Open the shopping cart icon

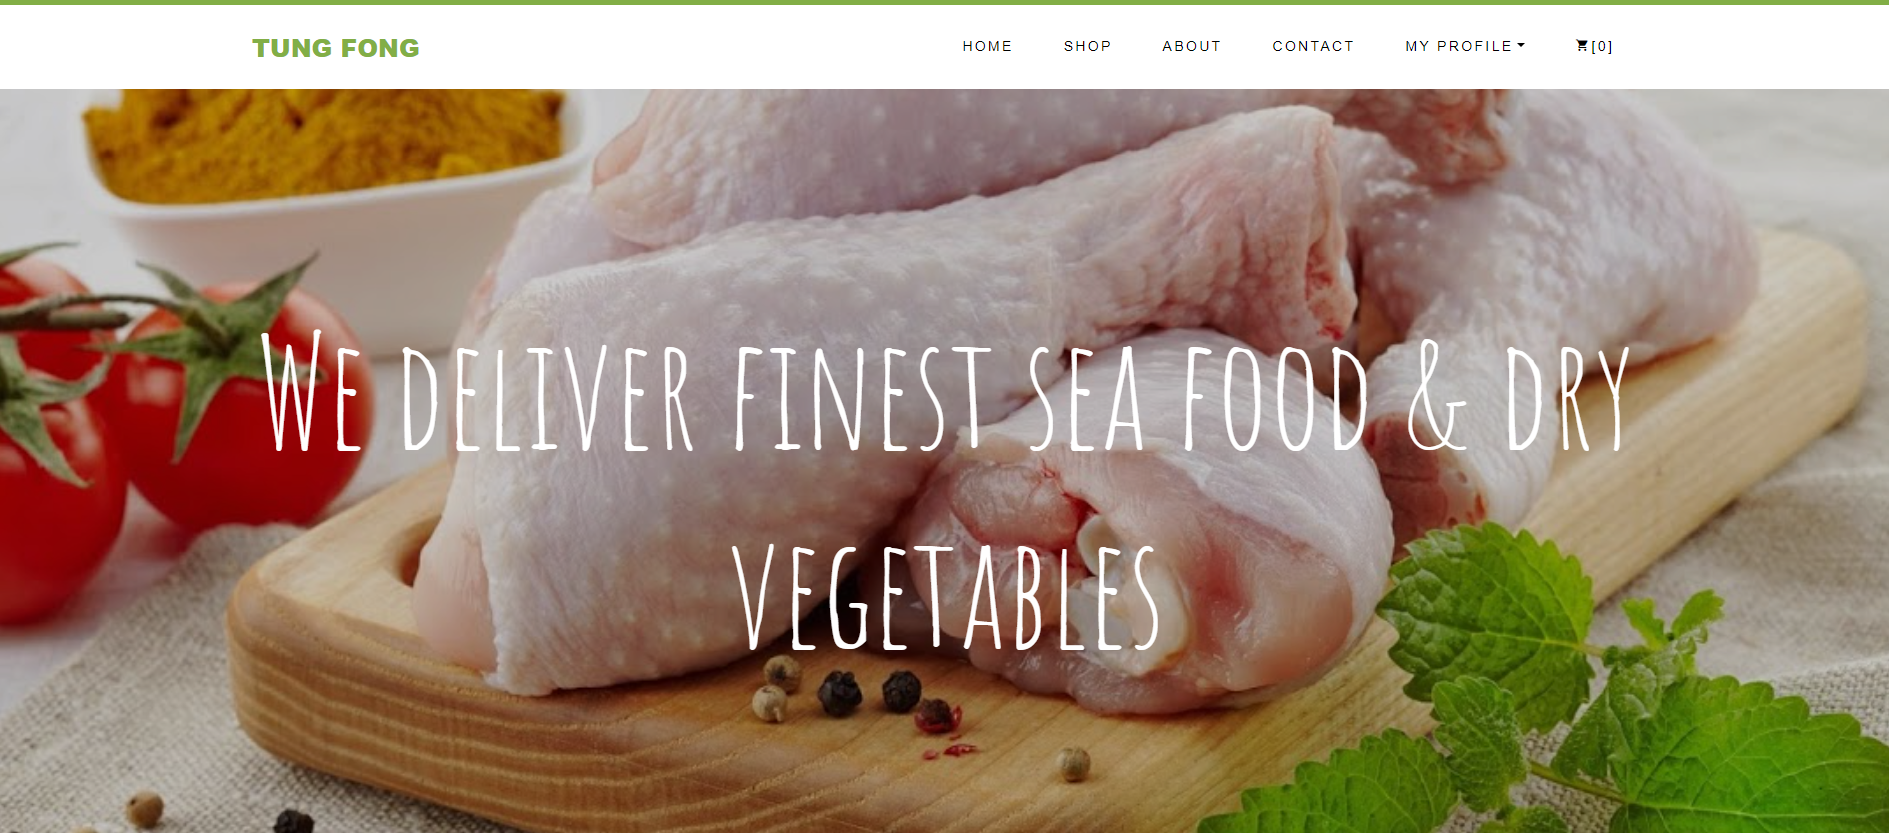[x=1582, y=45]
